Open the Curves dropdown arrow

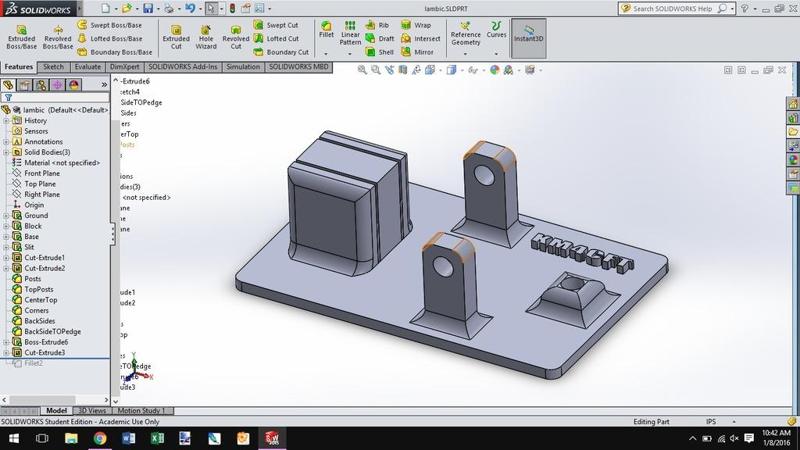pyautogui.click(x=496, y=54)
